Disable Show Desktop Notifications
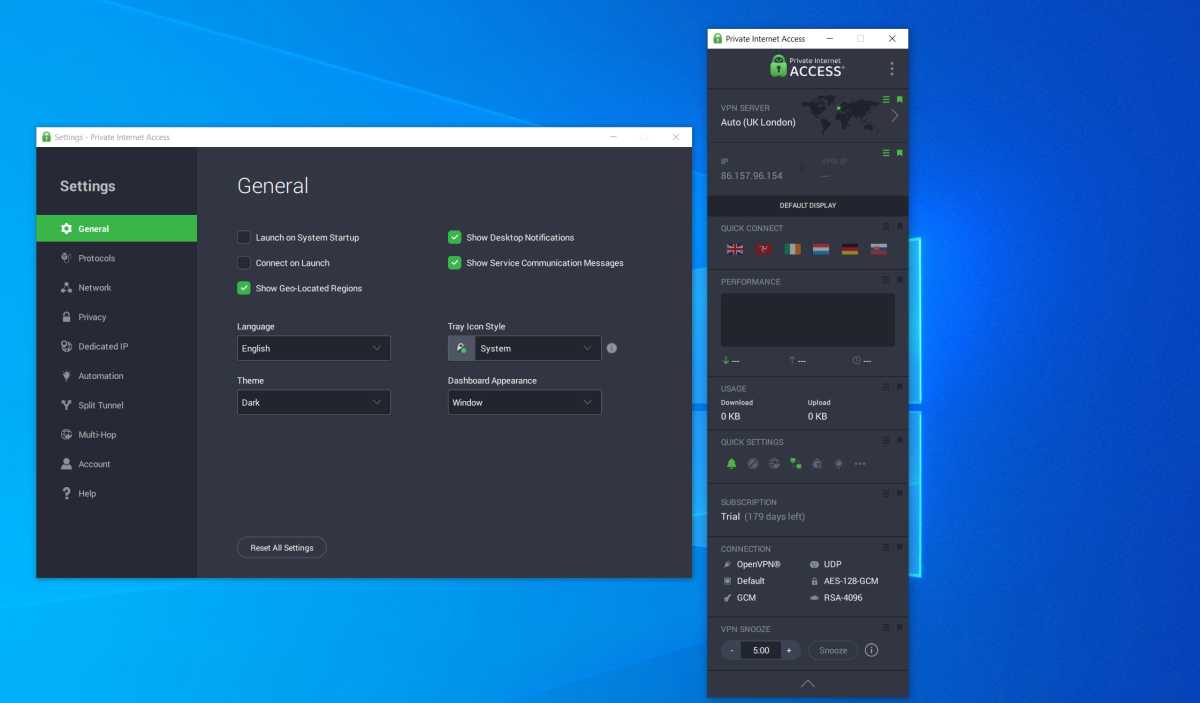 pyautogui.click(x=455, y=237)
